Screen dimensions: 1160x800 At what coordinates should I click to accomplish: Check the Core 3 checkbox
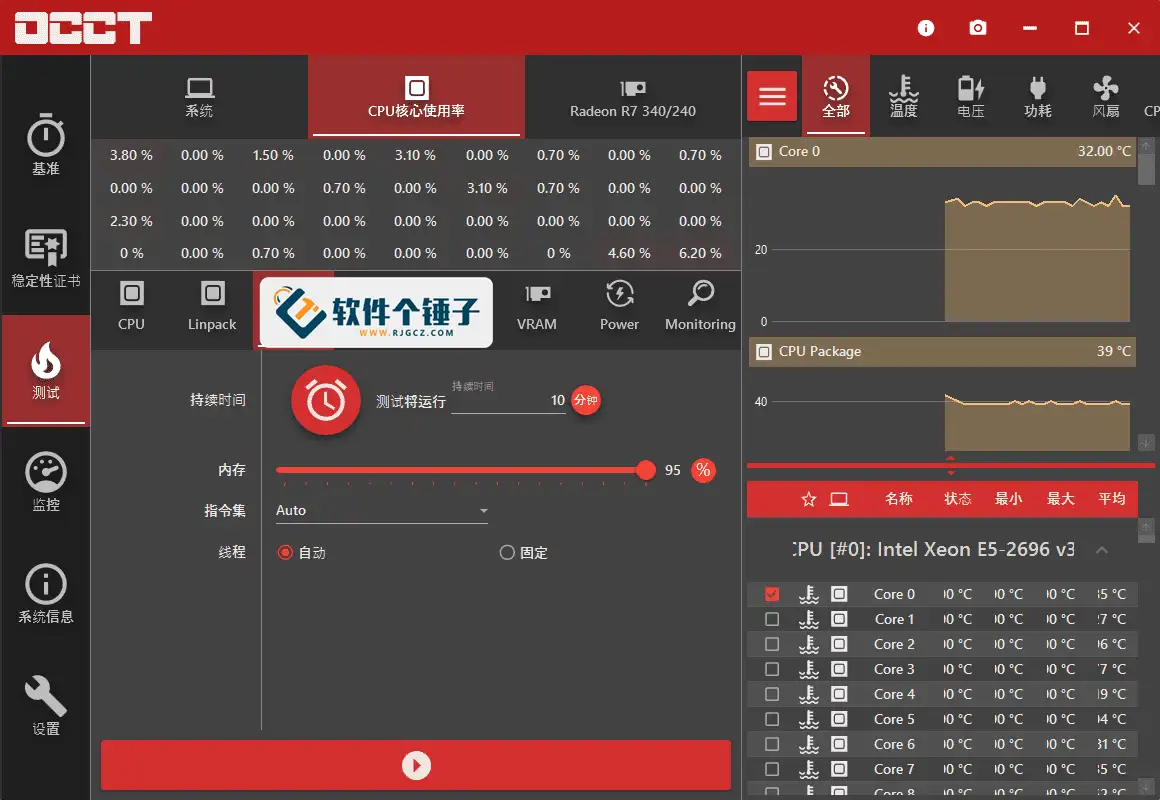click(772, 669)
